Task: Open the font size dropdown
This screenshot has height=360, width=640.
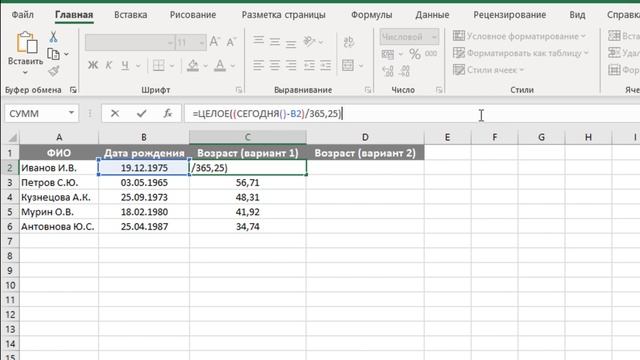Action: coord(201,42)
